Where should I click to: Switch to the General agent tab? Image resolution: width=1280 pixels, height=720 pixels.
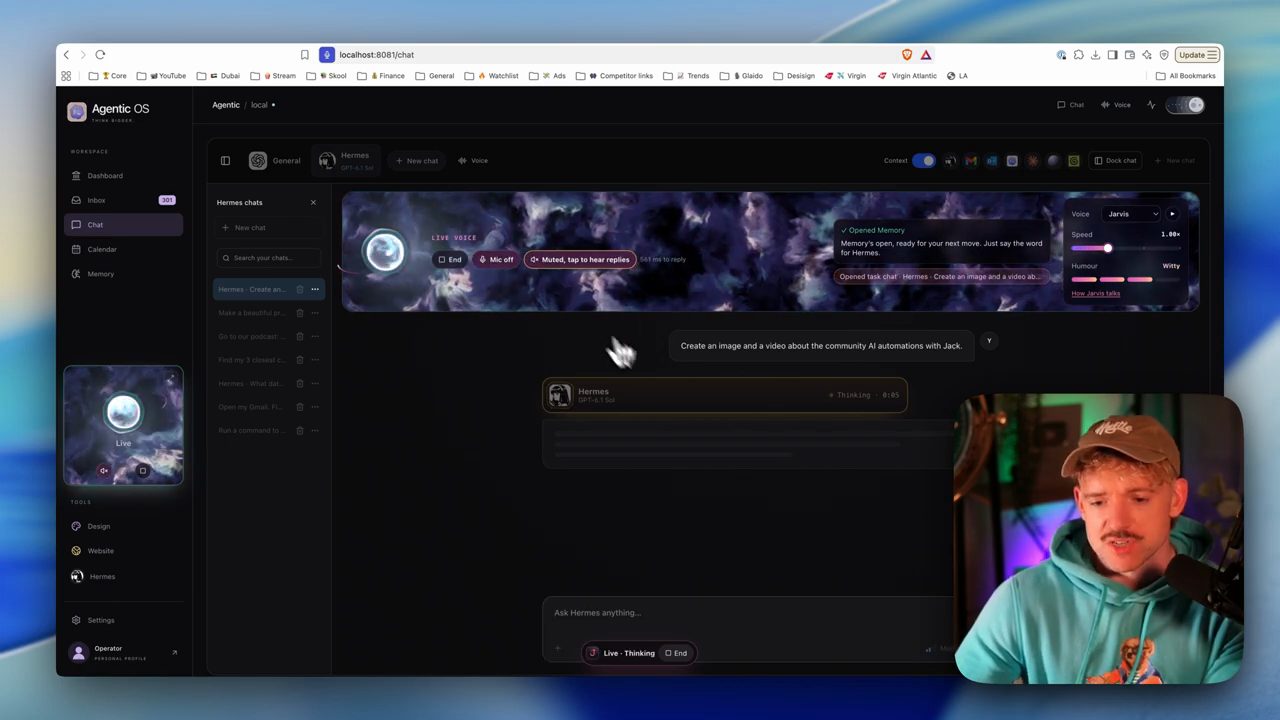[275, 161]
